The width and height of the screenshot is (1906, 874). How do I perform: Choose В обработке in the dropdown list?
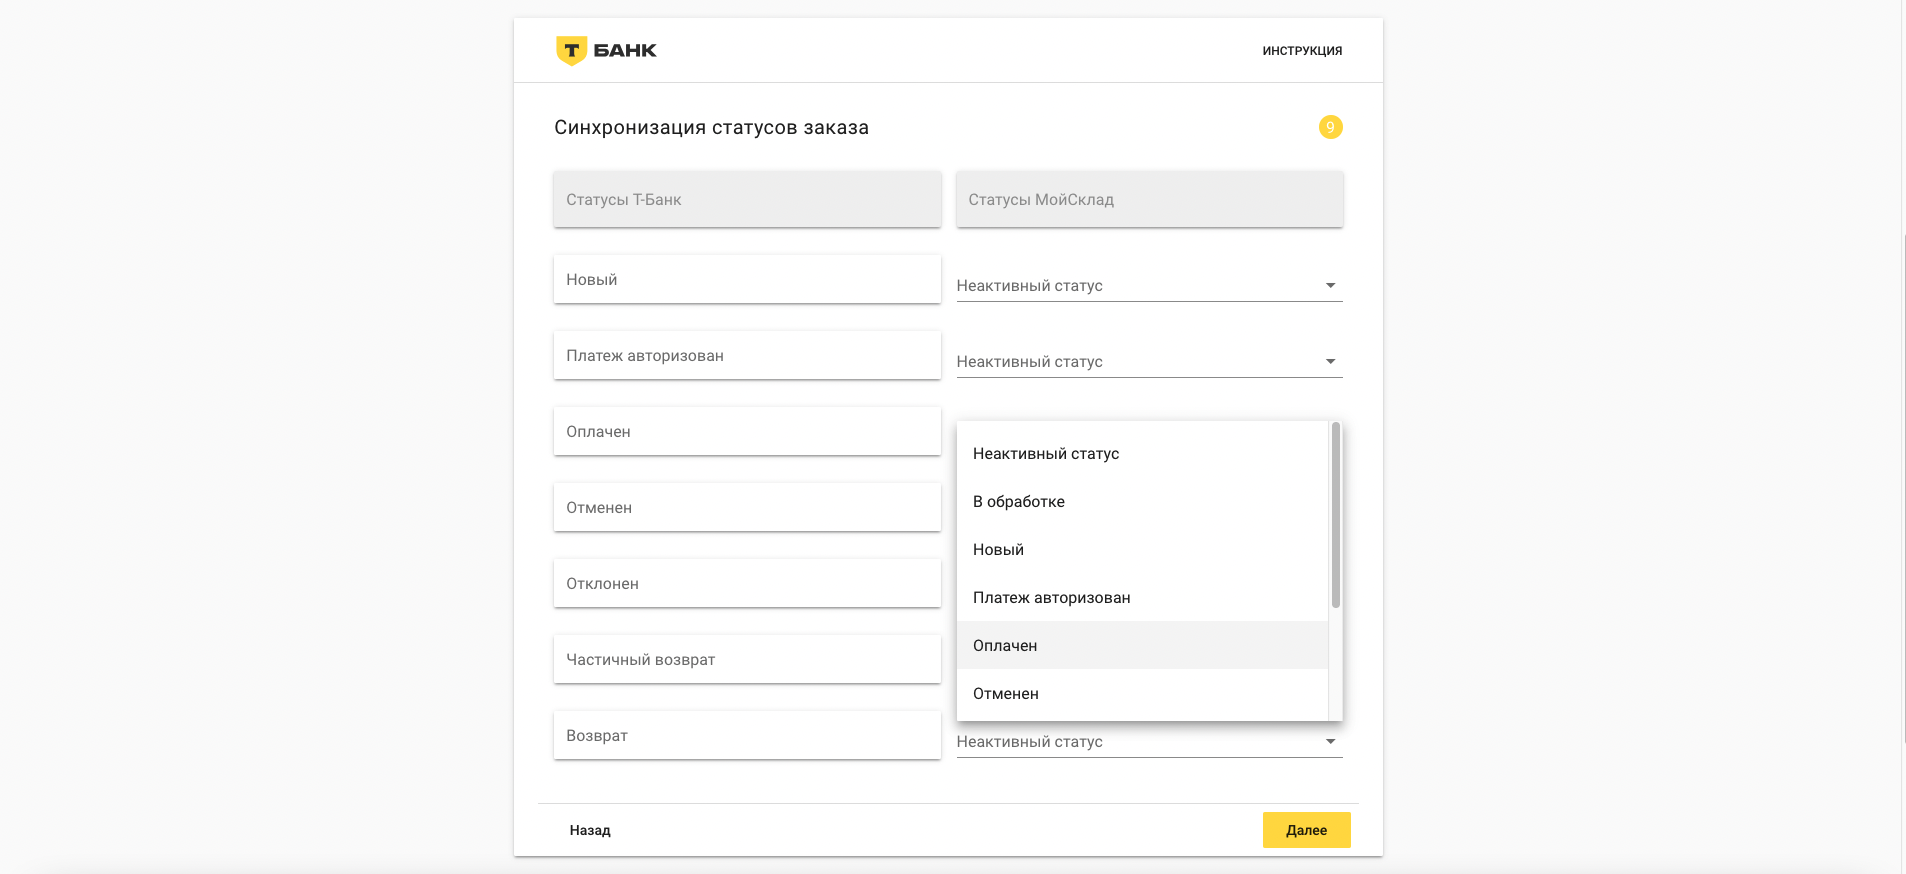pos(1019,502)
